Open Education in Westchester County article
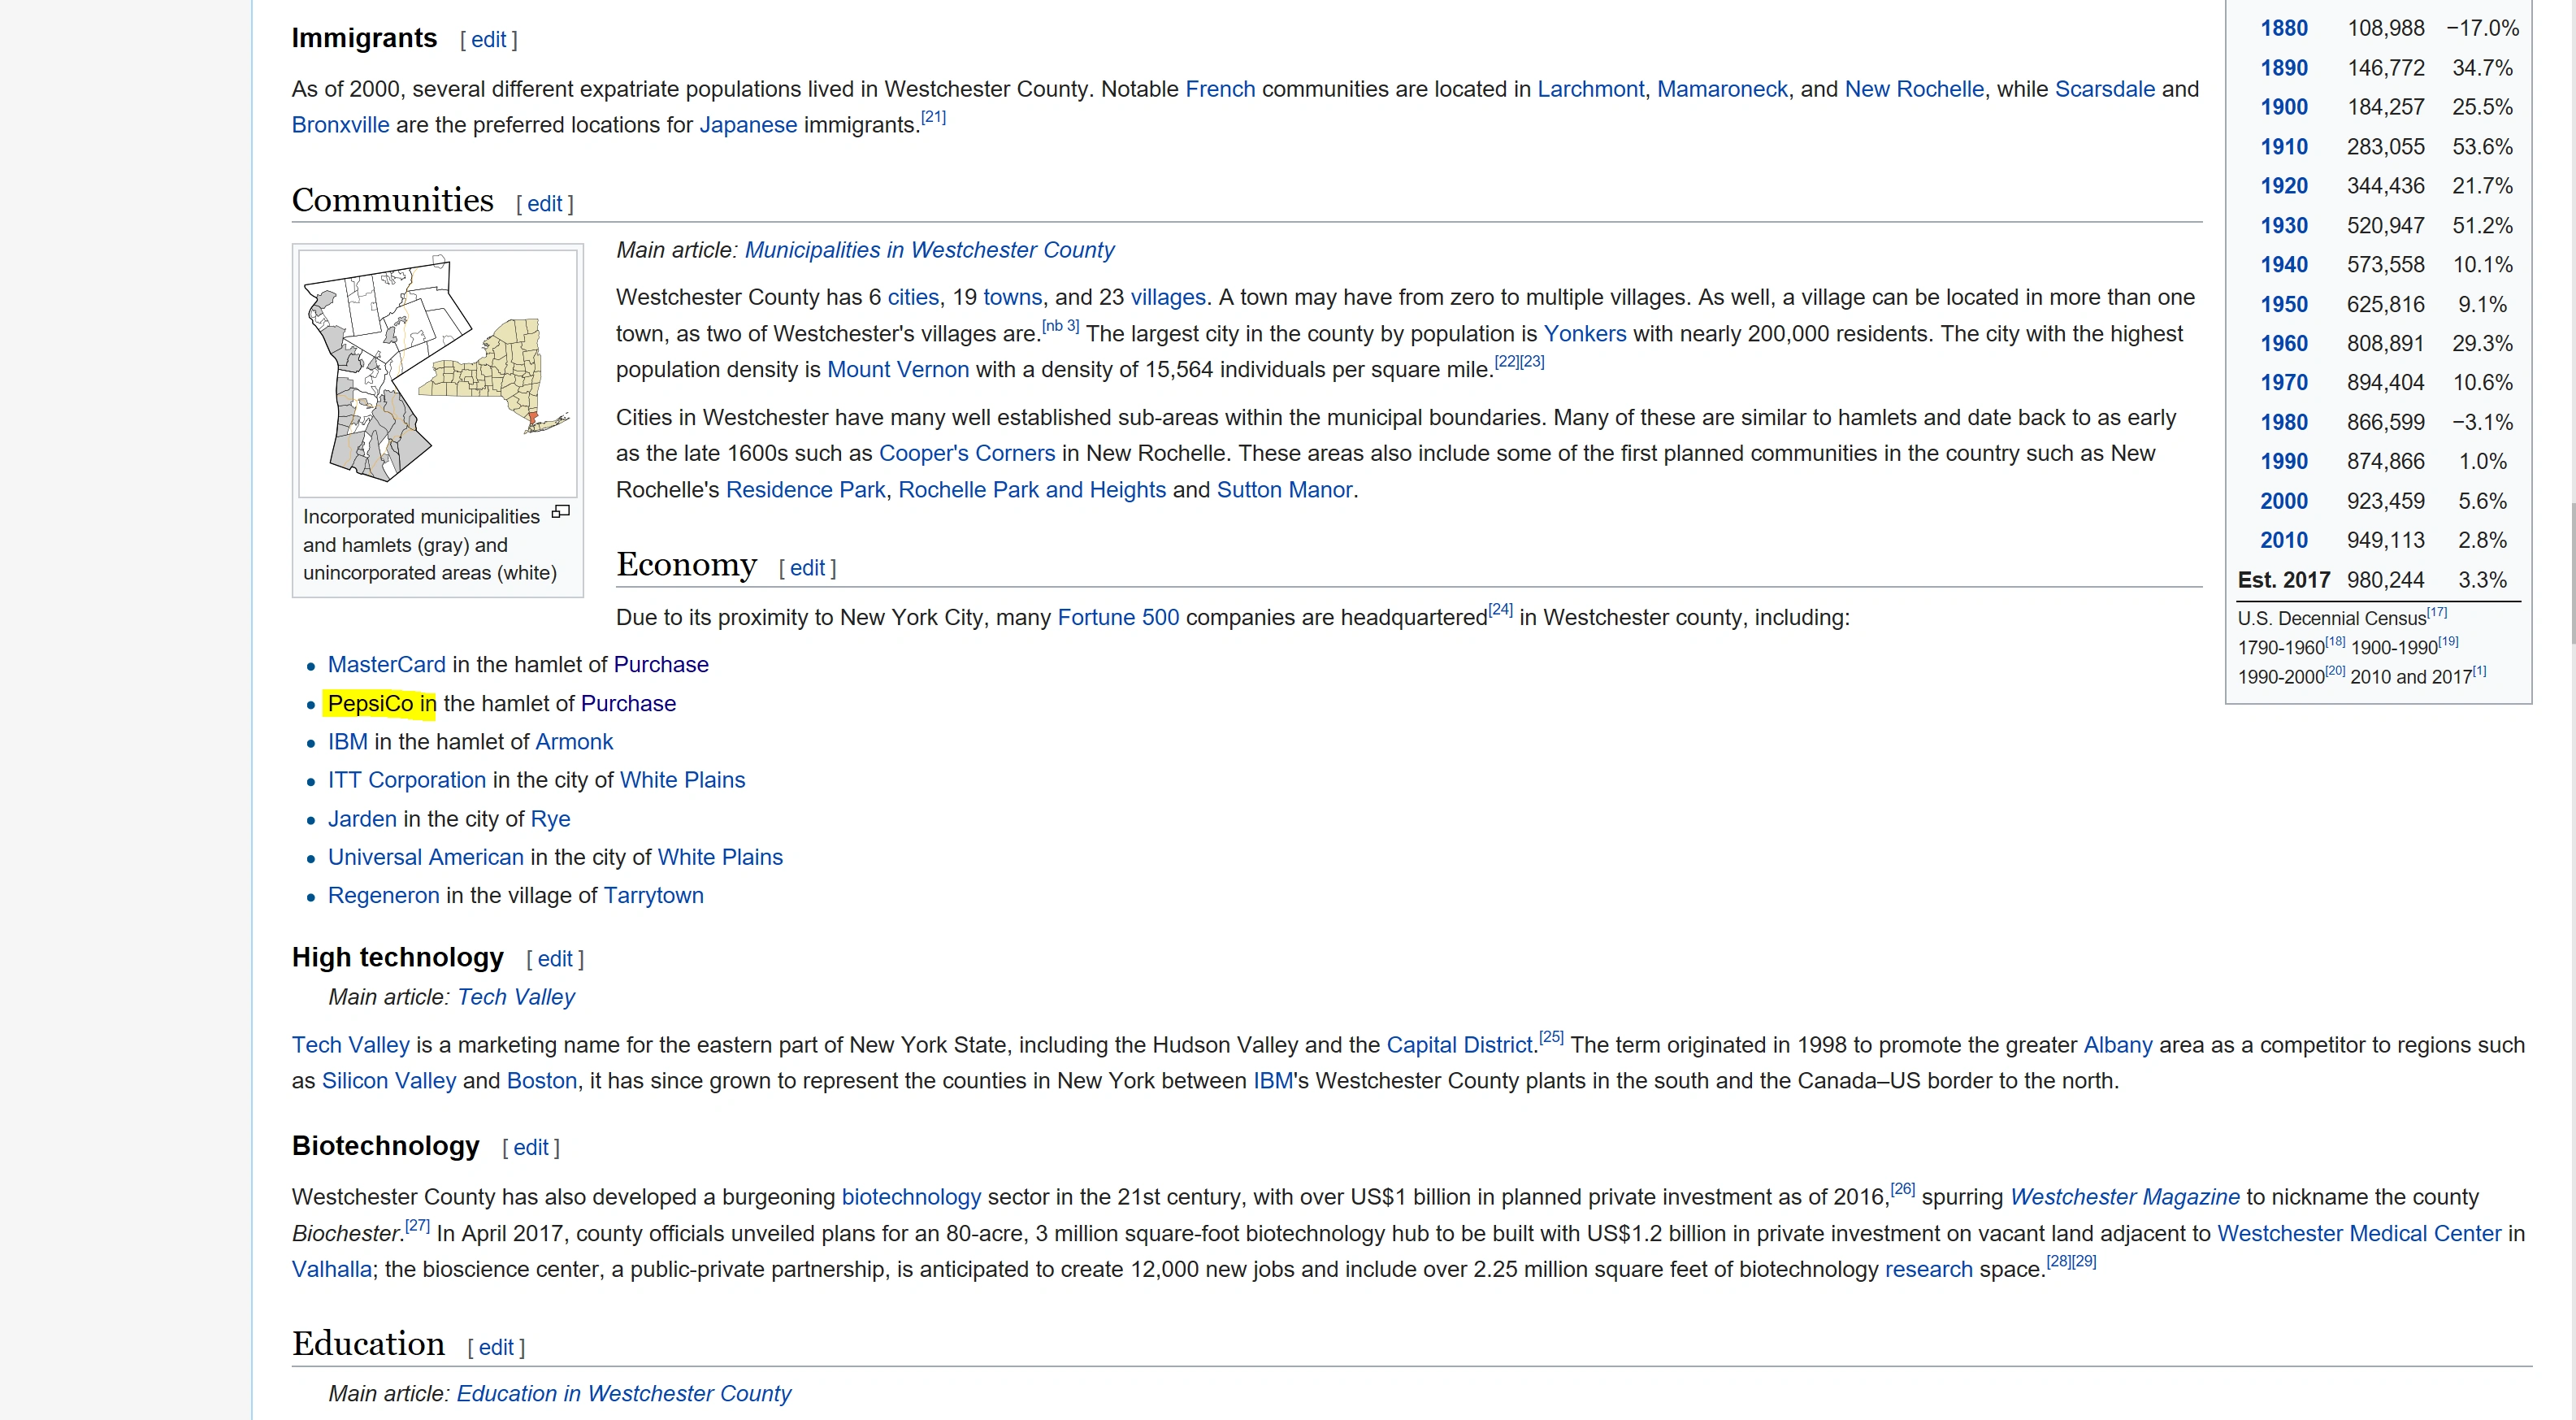The image size is (2576, 1420). pos(623,1393)
